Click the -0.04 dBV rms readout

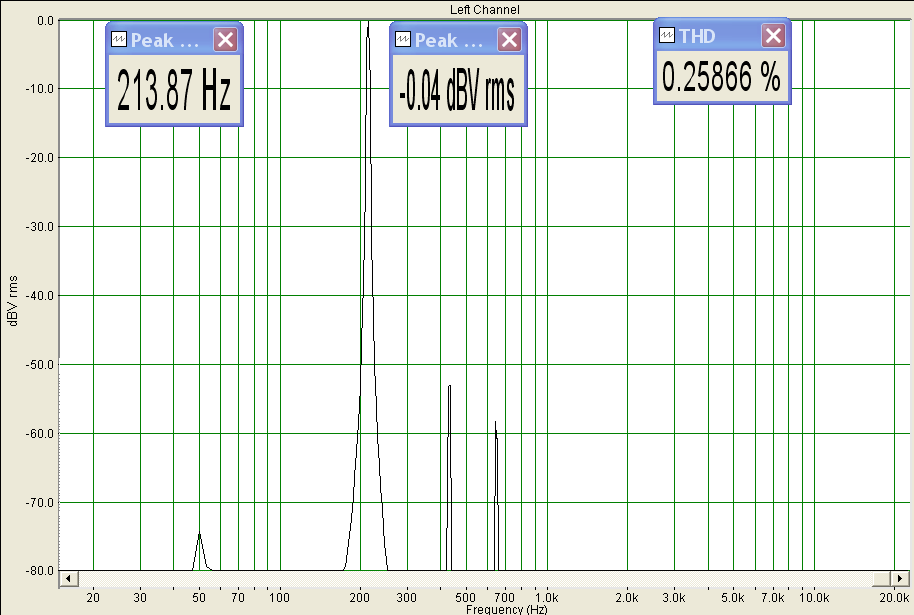[x=458, y=92]
